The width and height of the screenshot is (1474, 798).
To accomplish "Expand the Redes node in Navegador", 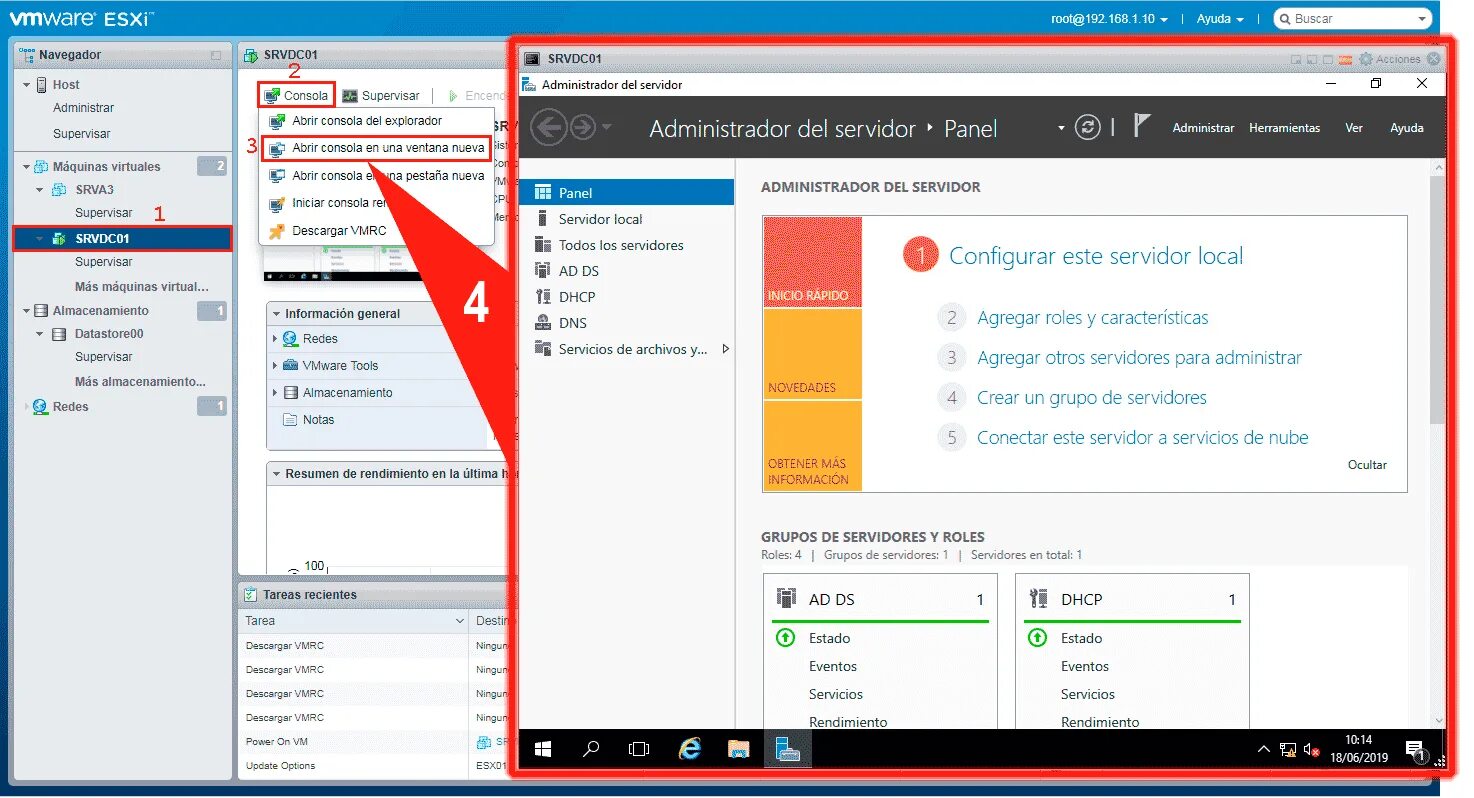I will [x=27, y=407].
